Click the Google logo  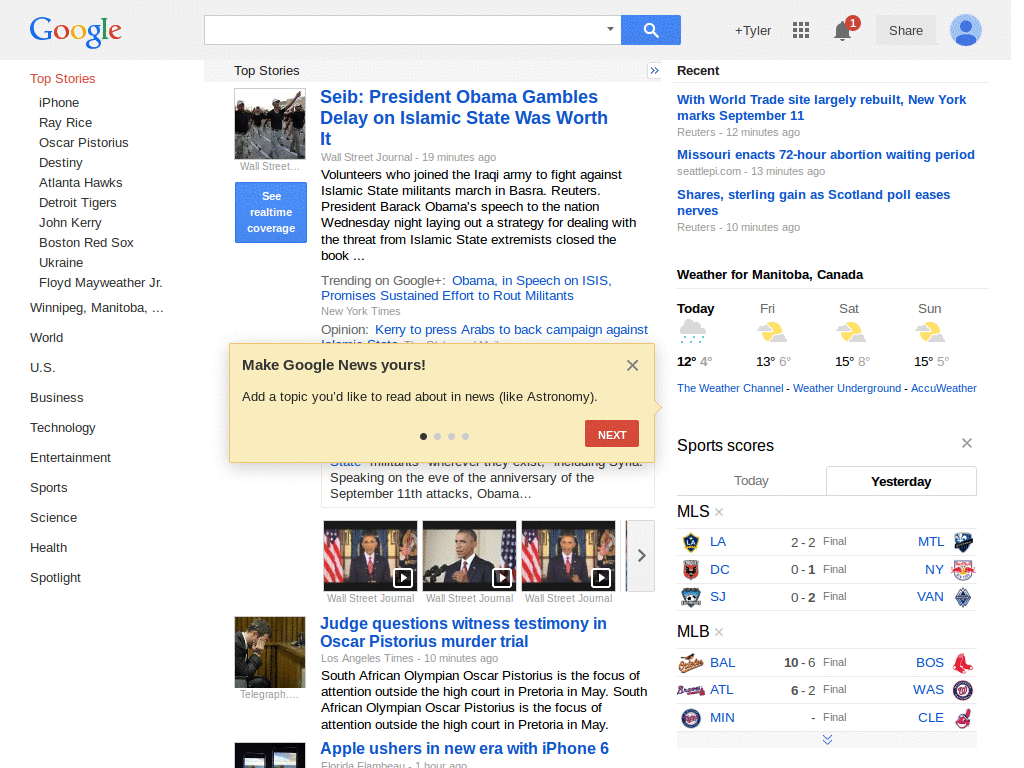pyautogui.click(x=75, y=32)
